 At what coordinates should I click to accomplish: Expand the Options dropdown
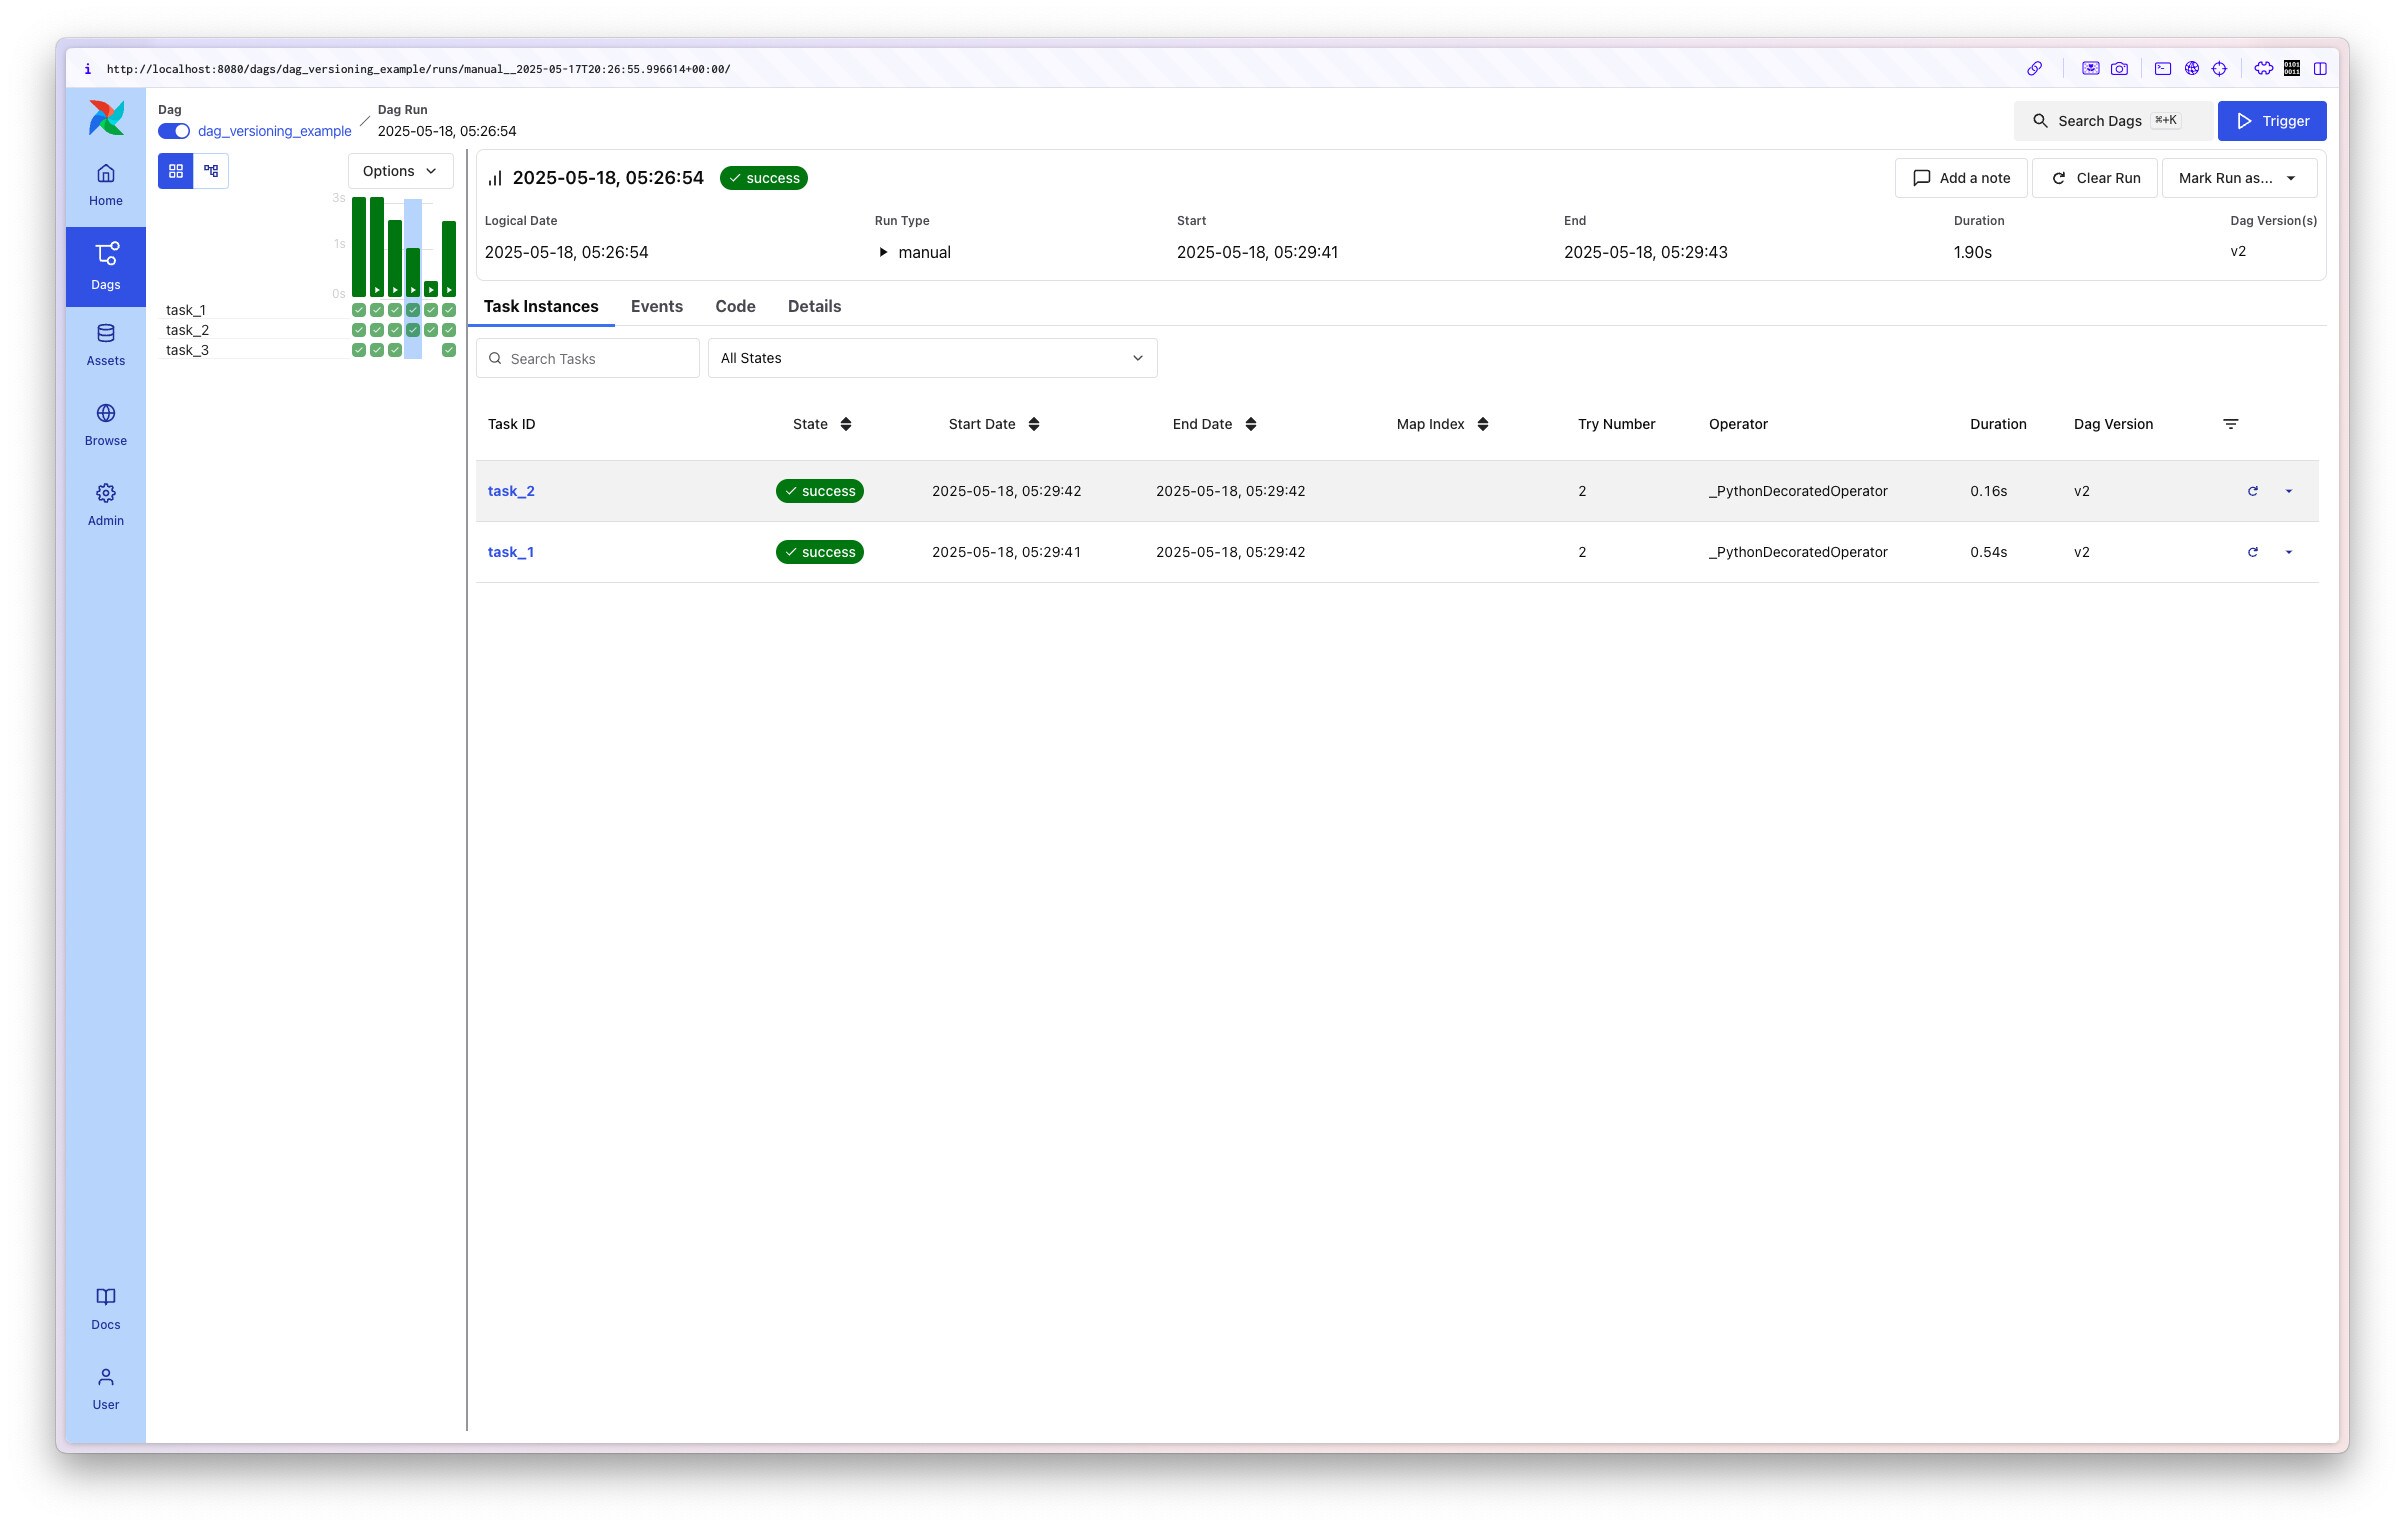(x=400, y=171)
